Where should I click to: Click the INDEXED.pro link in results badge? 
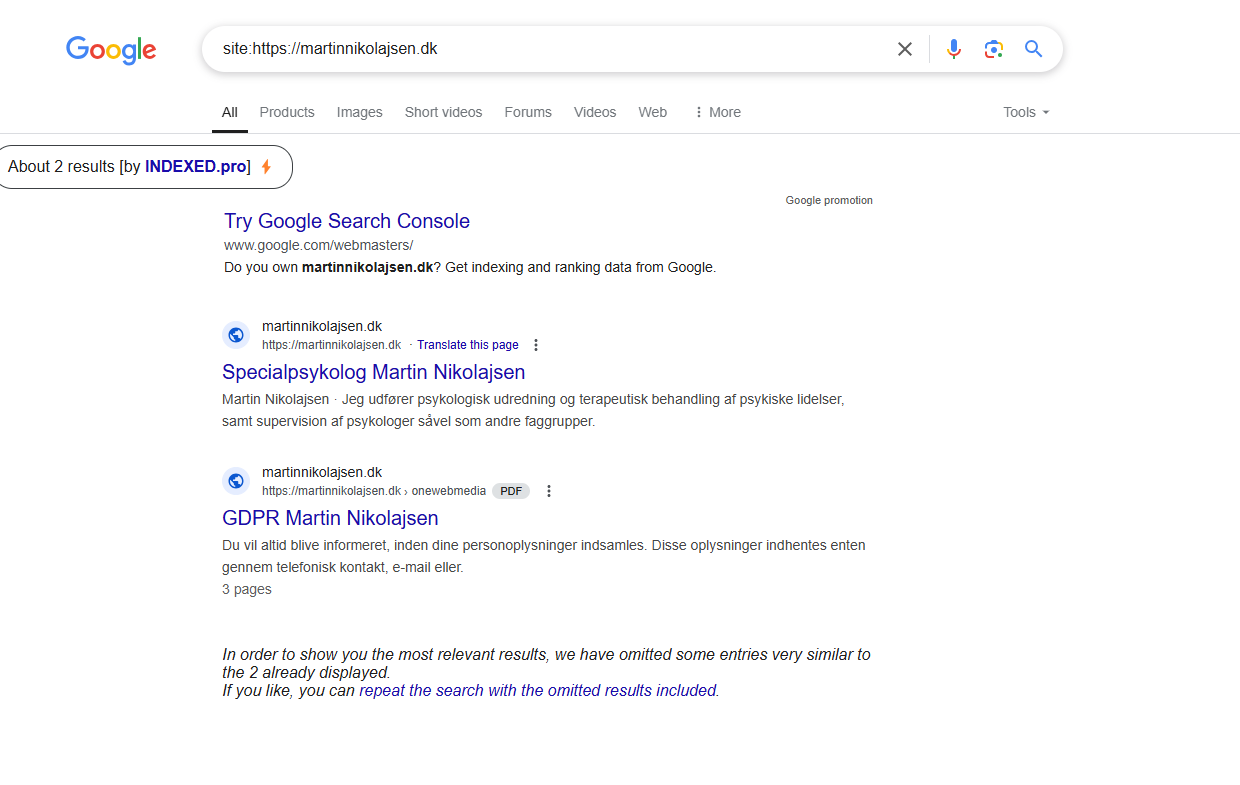point(196,167)
